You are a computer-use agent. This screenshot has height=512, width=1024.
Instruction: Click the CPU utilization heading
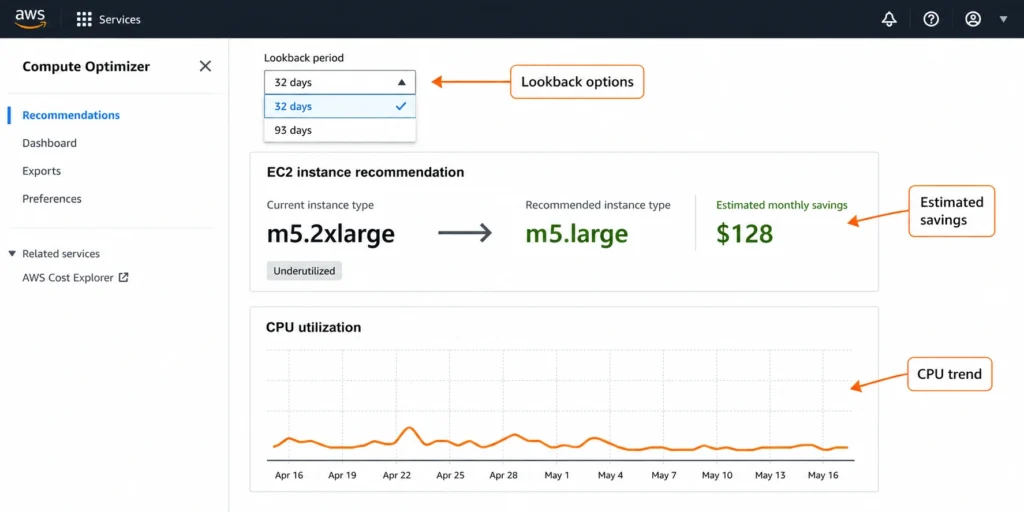click(x=313, y=327)
